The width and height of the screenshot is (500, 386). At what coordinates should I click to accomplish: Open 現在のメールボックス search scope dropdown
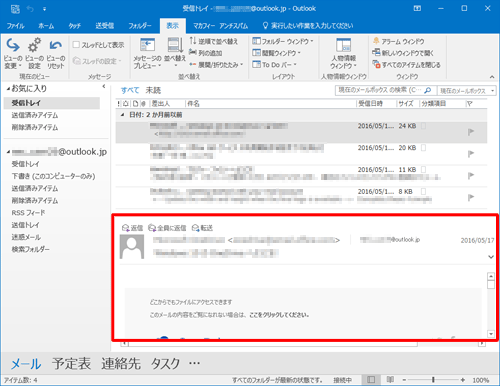pos(466,91)
